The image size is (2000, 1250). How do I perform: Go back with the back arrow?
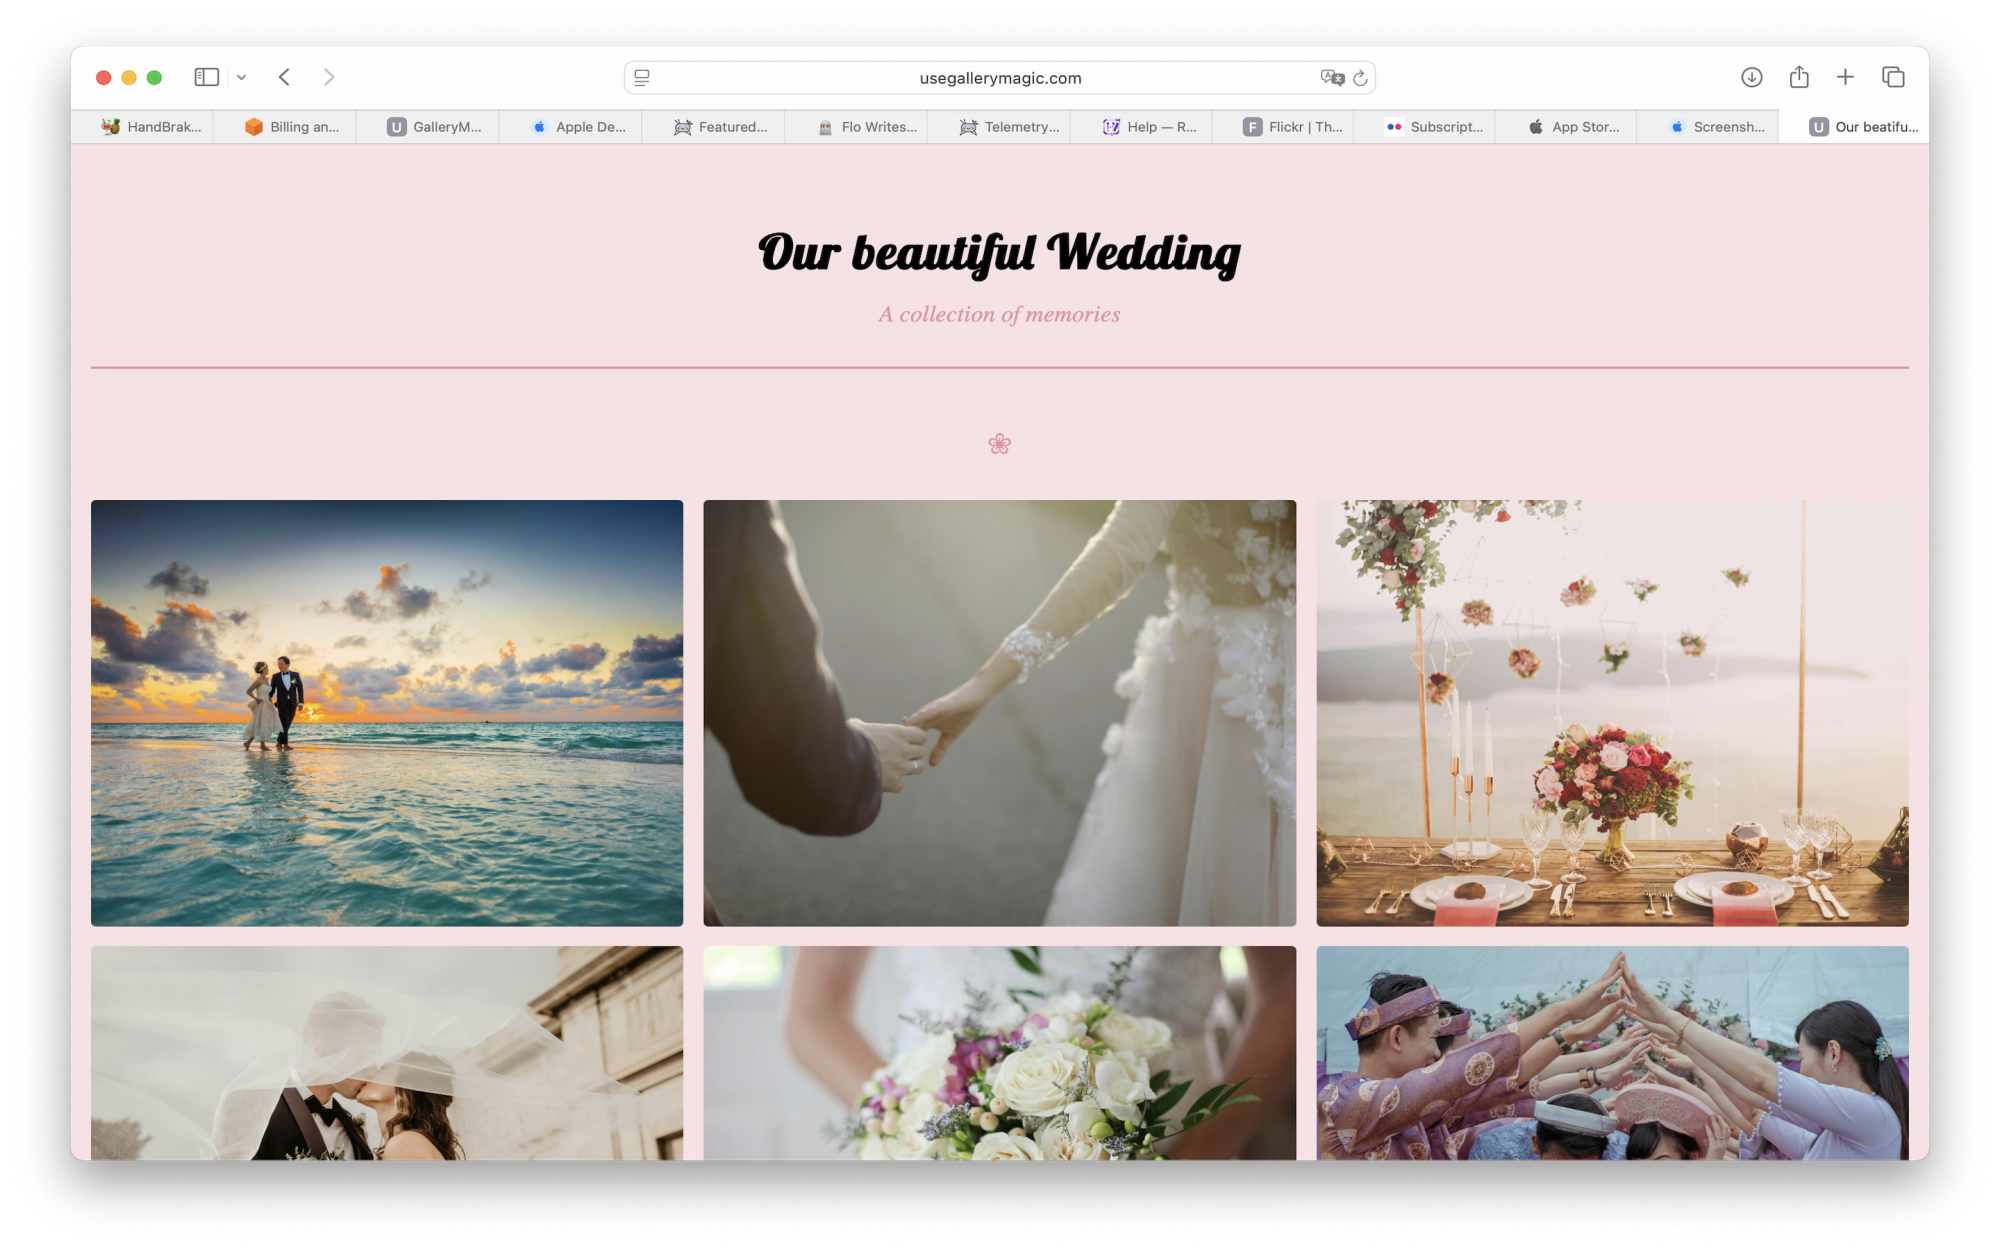pos(285,77)
